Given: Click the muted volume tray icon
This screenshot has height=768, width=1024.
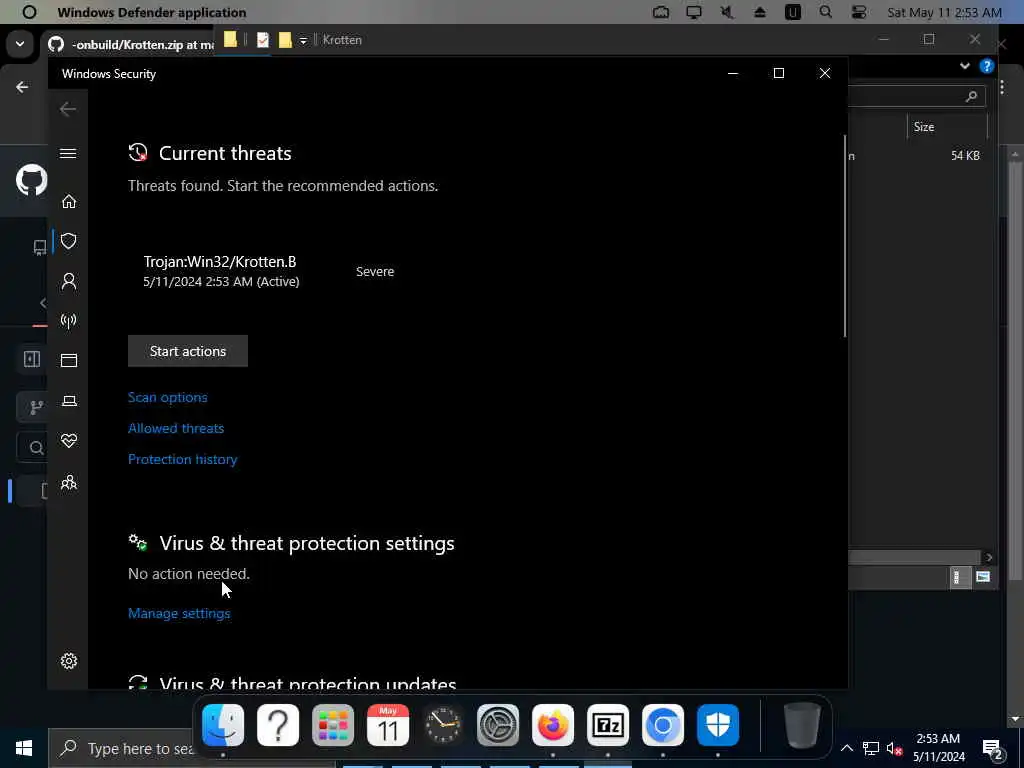Looking at the screenshot, I should click(895, 748).
